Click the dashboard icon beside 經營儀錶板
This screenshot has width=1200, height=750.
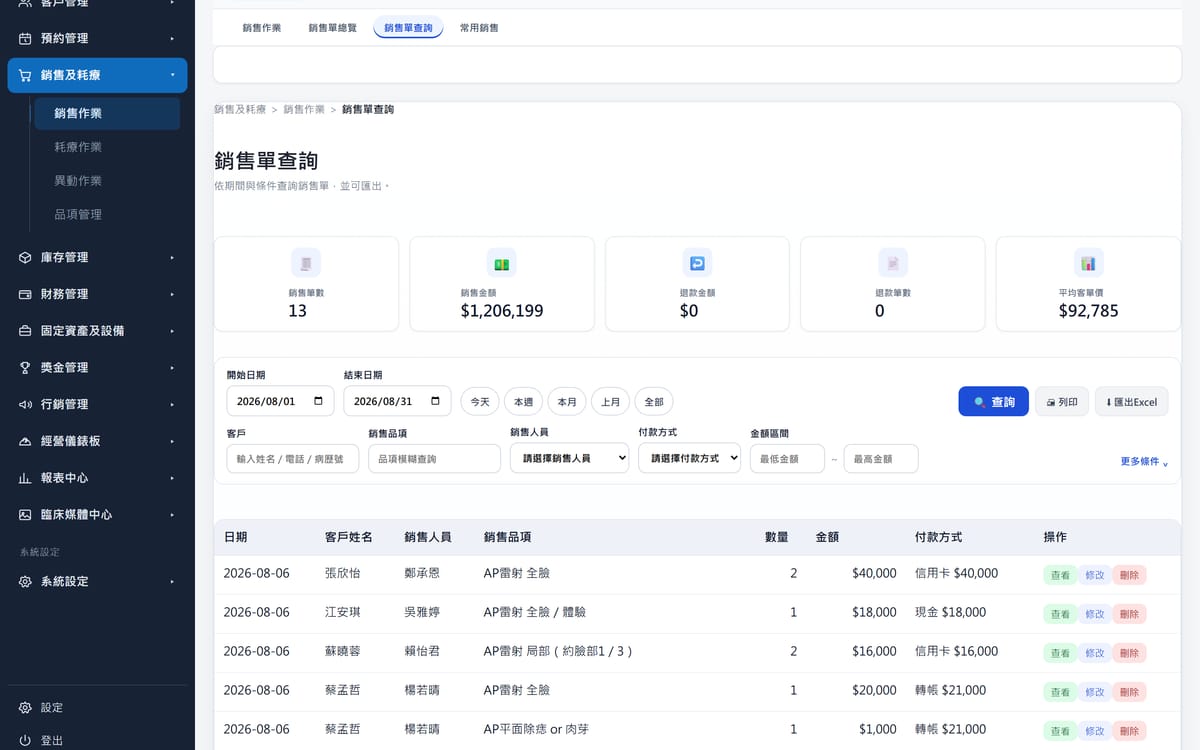25,441
